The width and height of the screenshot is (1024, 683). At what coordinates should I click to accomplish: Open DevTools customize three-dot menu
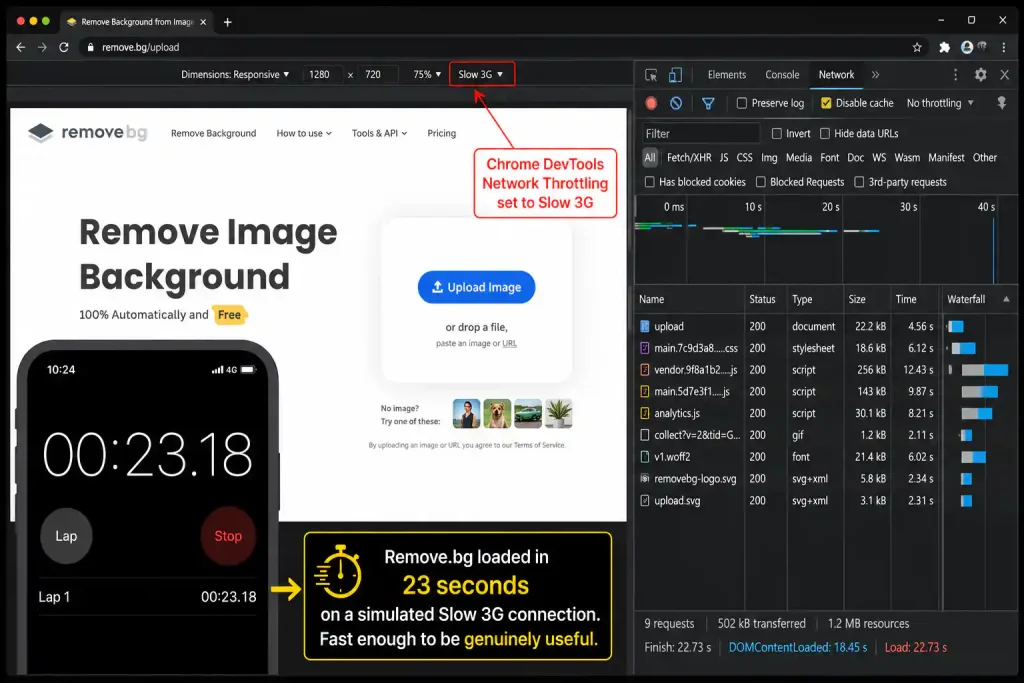point(955,75)
